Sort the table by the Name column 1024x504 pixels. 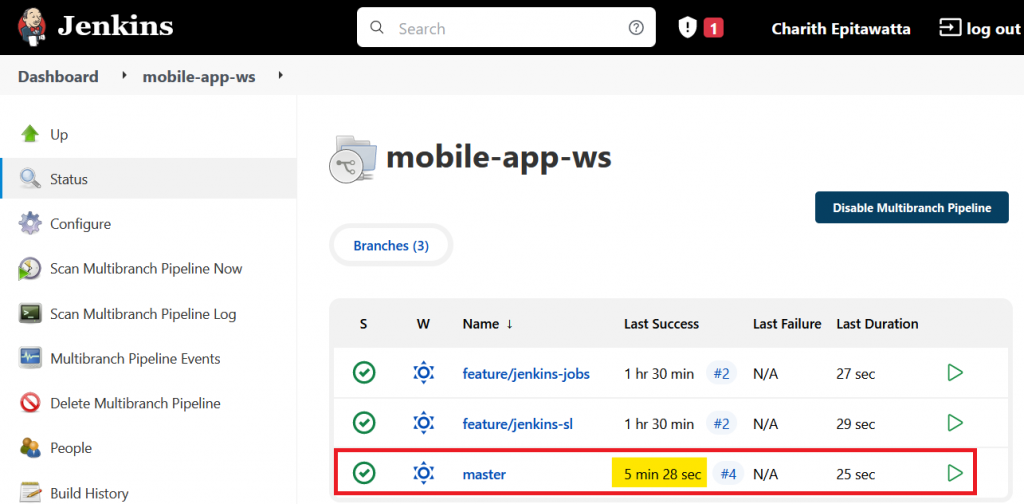(488, 324)
